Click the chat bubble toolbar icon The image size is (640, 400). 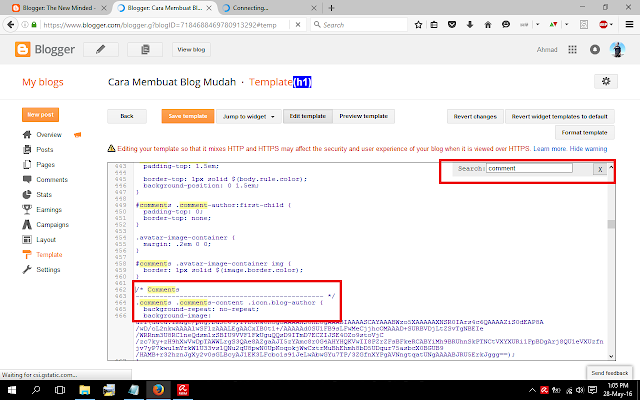[x=506, y=25]
